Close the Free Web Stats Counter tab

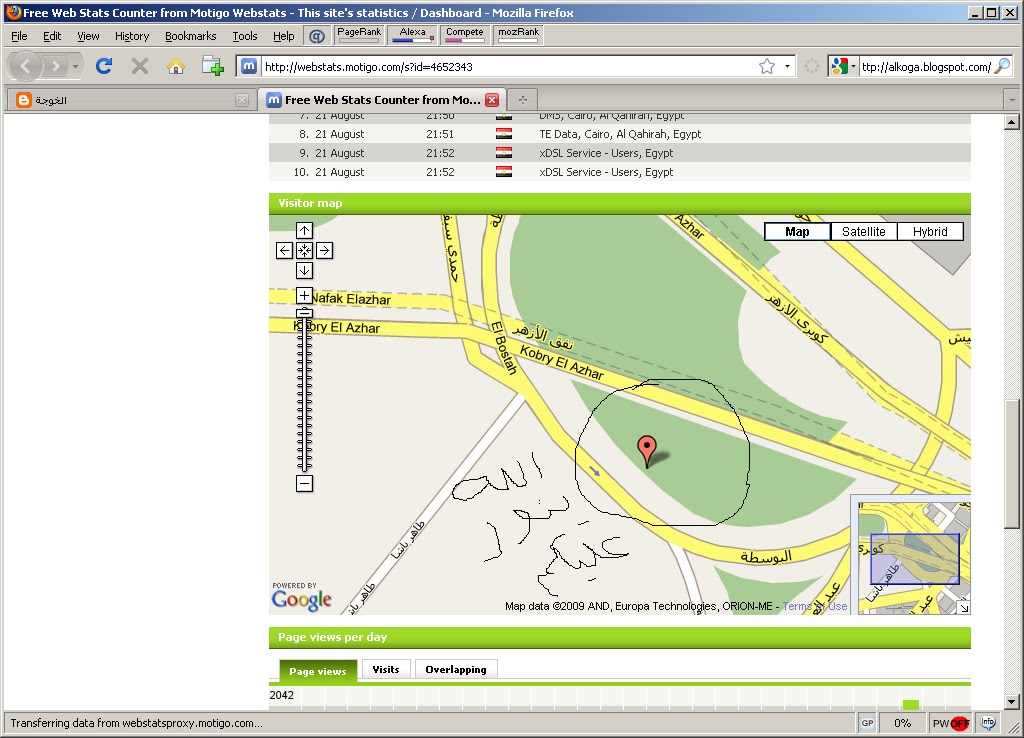[x=492, y=100]
